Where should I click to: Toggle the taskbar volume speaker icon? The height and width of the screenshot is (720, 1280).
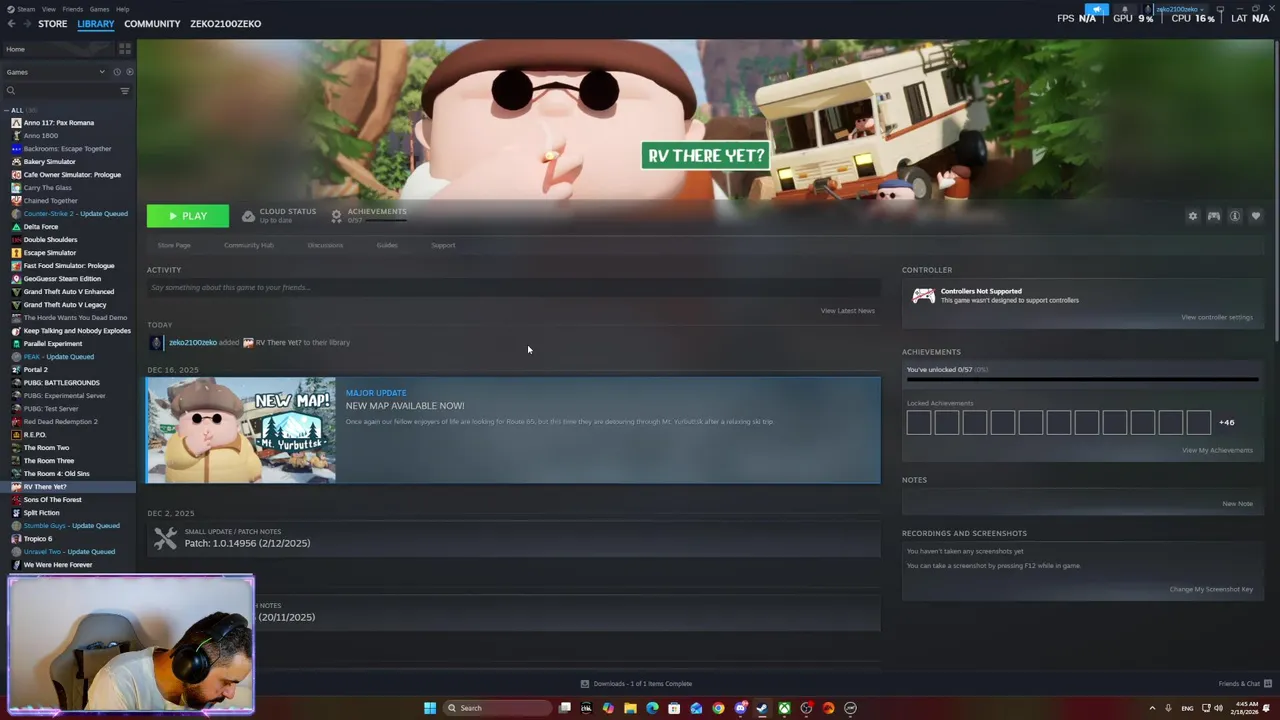pyautogui.click(x=1218, y=708)
